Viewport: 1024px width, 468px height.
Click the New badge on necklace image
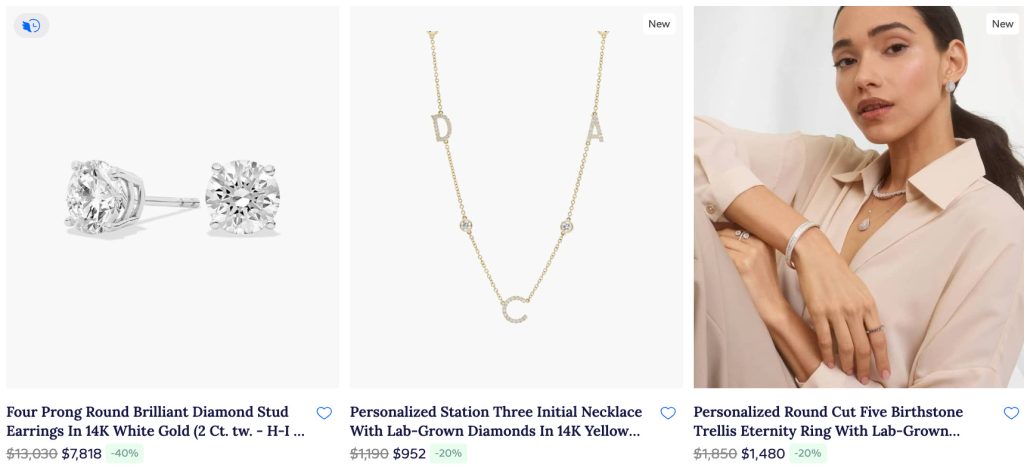coord(659,24)
